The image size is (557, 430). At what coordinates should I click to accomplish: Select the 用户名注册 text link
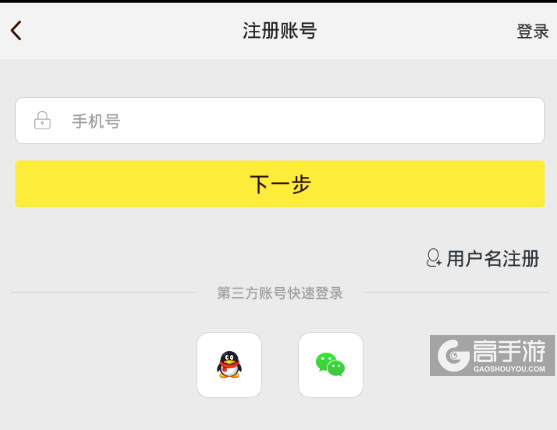[x=493, y=258]
